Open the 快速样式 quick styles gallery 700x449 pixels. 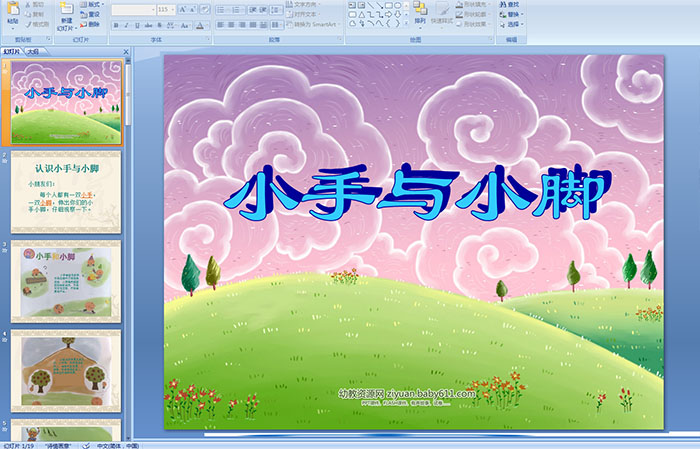pyautogui.click(x=442, y=14)
